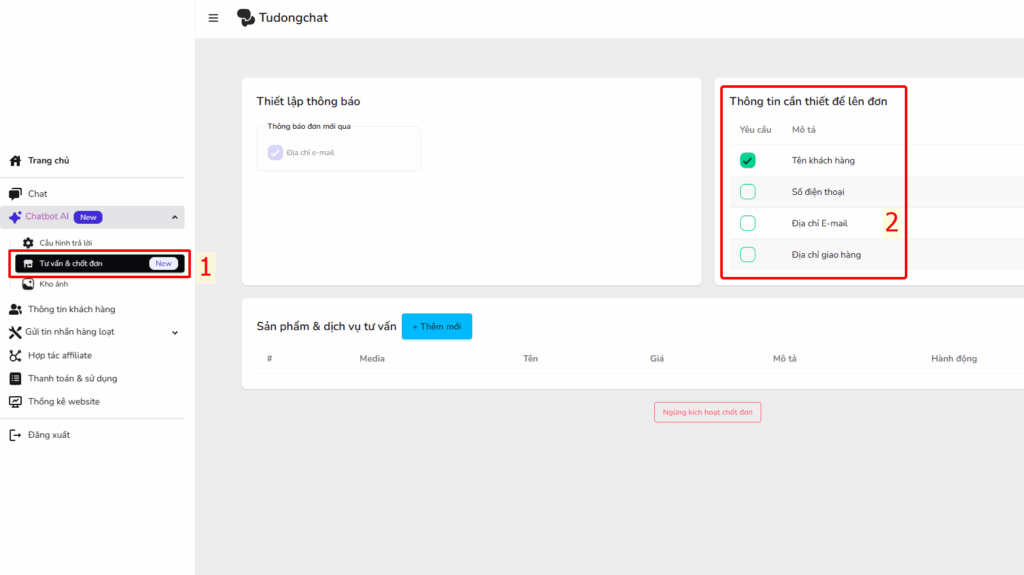Expand the Gửi tin nhắn hàng loạt chevron
This screenshot has height=575, width=1024.
point(174,333)
